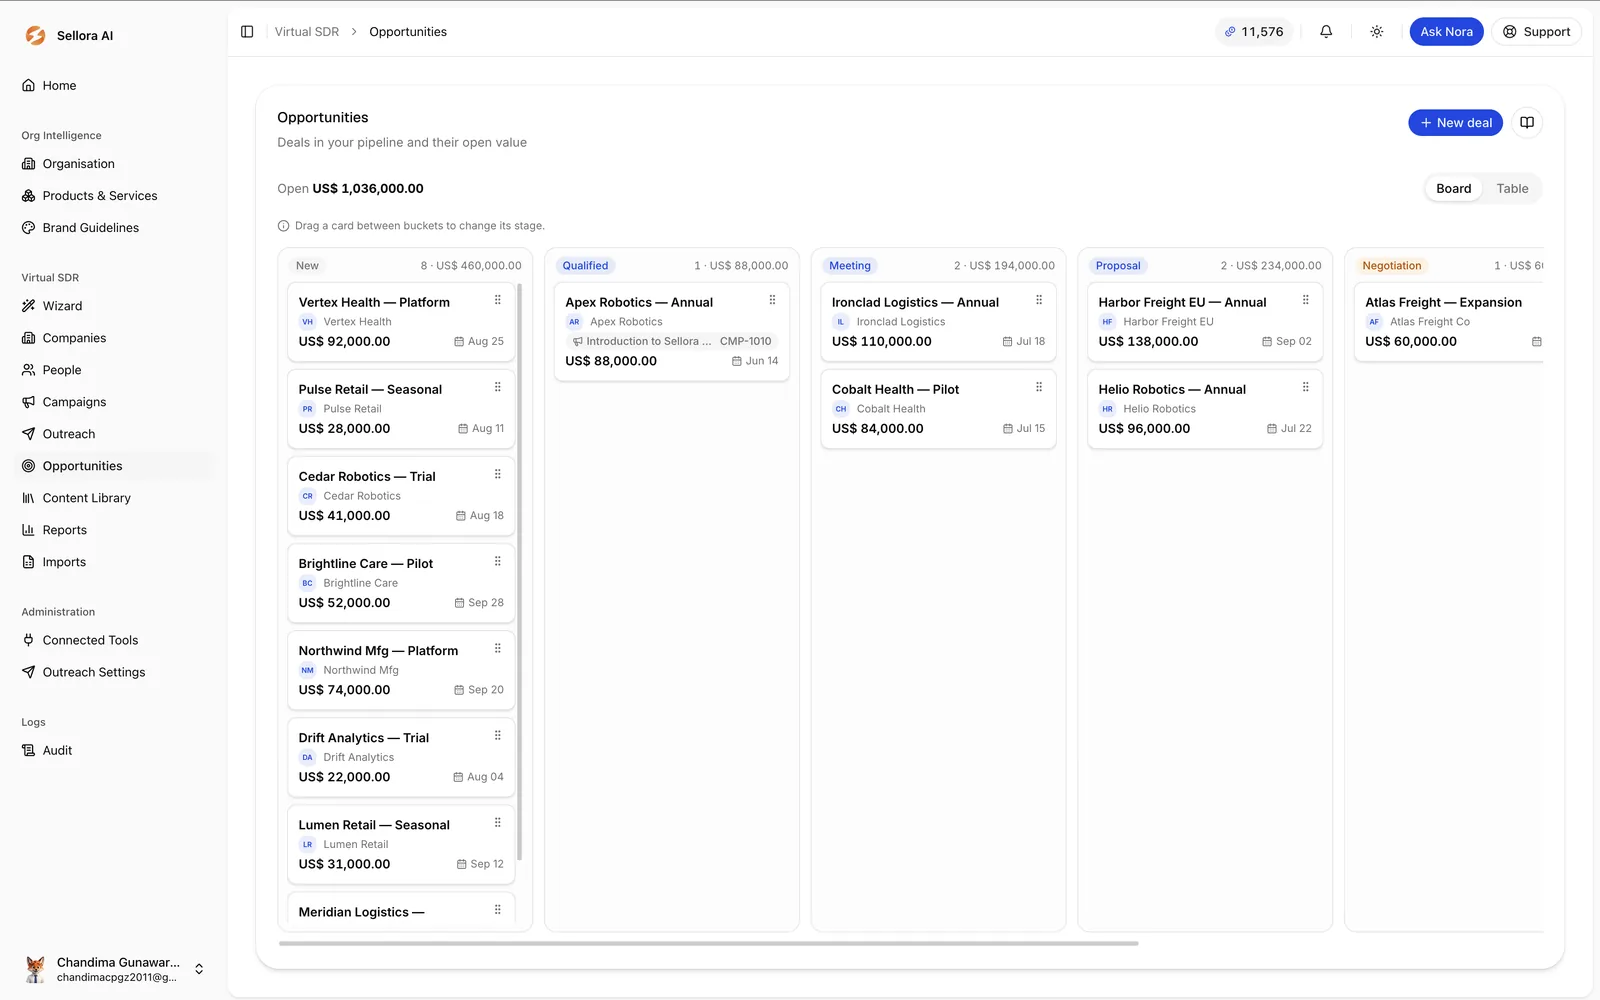Click the Opportunities target icon

[29, 466]
